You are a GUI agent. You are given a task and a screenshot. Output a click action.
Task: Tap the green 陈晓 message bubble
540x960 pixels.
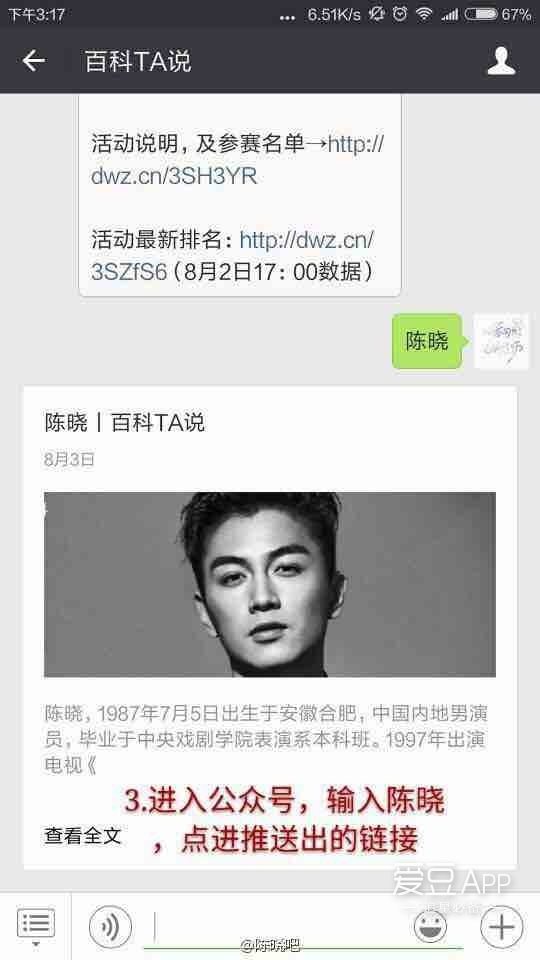click(x=427, y=341)
